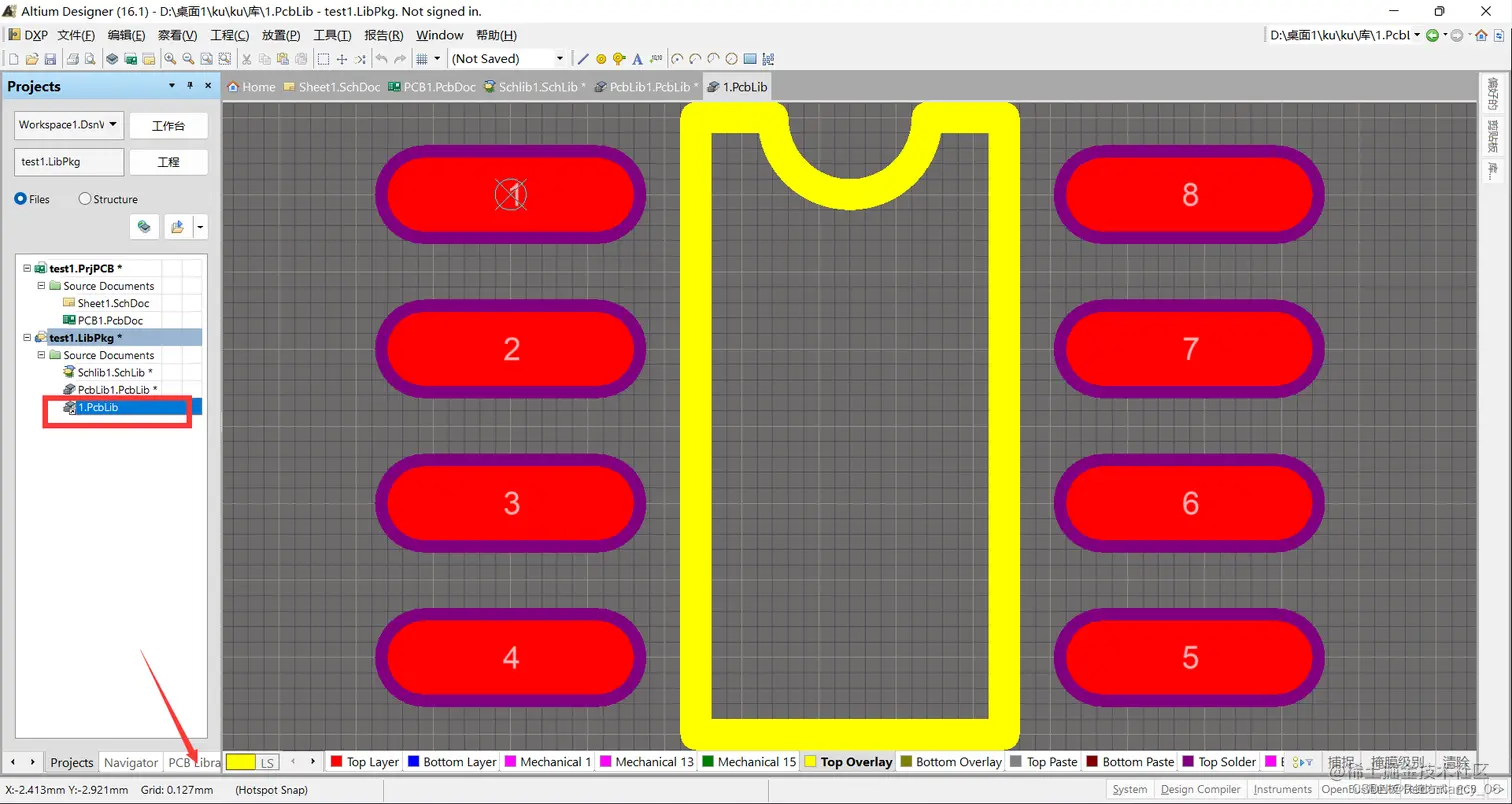
Task: Click the Paste clipboard icon
Action: pyautogui.click(x=282, y=59)
